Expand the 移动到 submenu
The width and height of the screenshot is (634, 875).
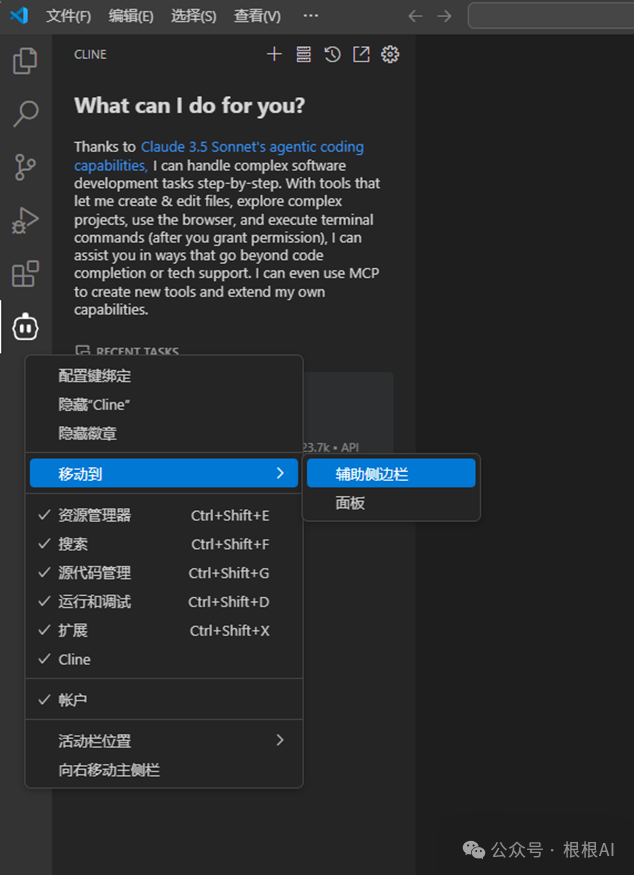tap(164, 473)
